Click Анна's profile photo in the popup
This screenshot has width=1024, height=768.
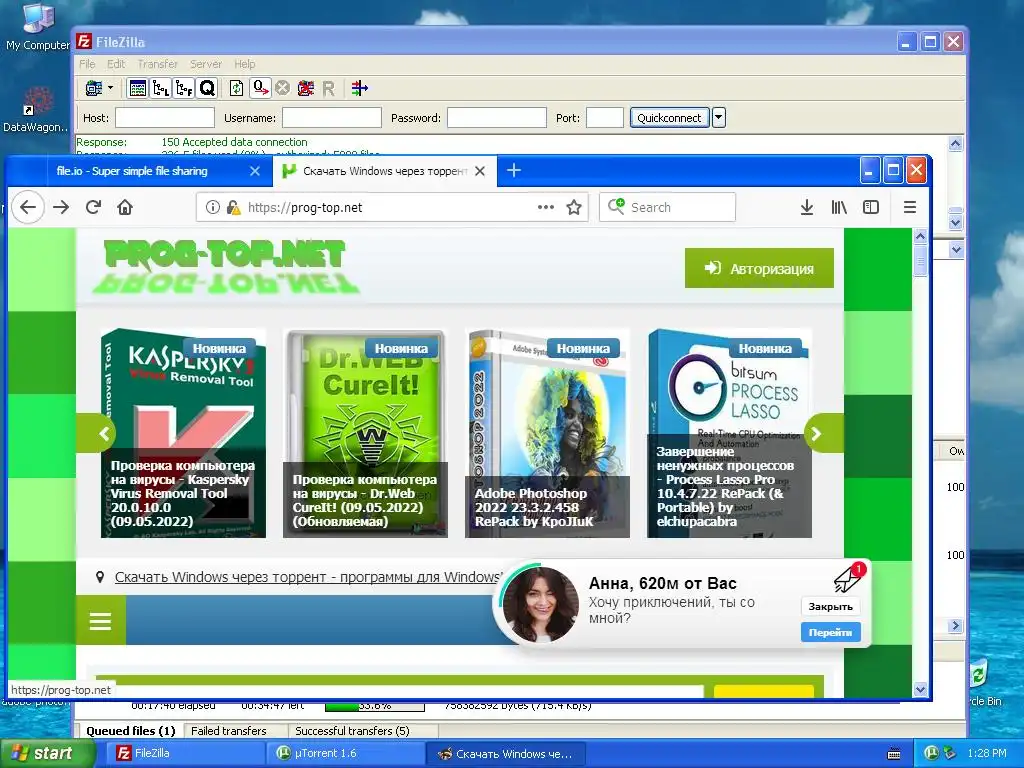pos(541,605)
